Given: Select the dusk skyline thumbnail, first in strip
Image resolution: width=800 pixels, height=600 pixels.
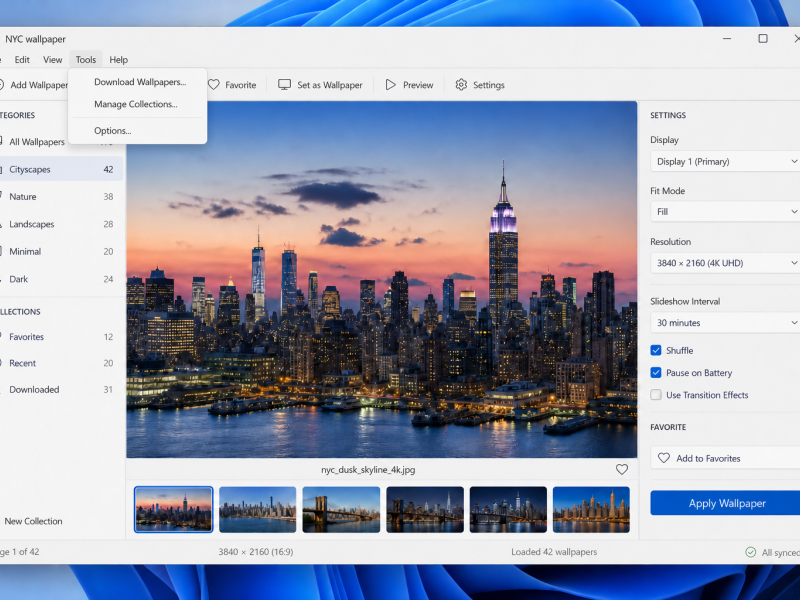Looking at the screenshot, I should tap(173, 509).
